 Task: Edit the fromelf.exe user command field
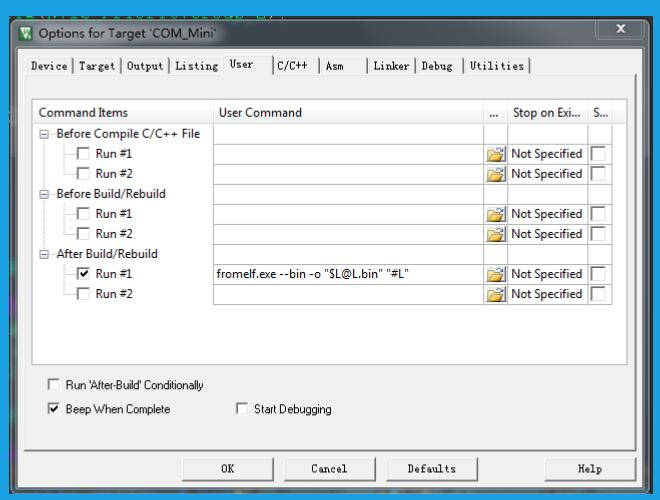[348, 274]
